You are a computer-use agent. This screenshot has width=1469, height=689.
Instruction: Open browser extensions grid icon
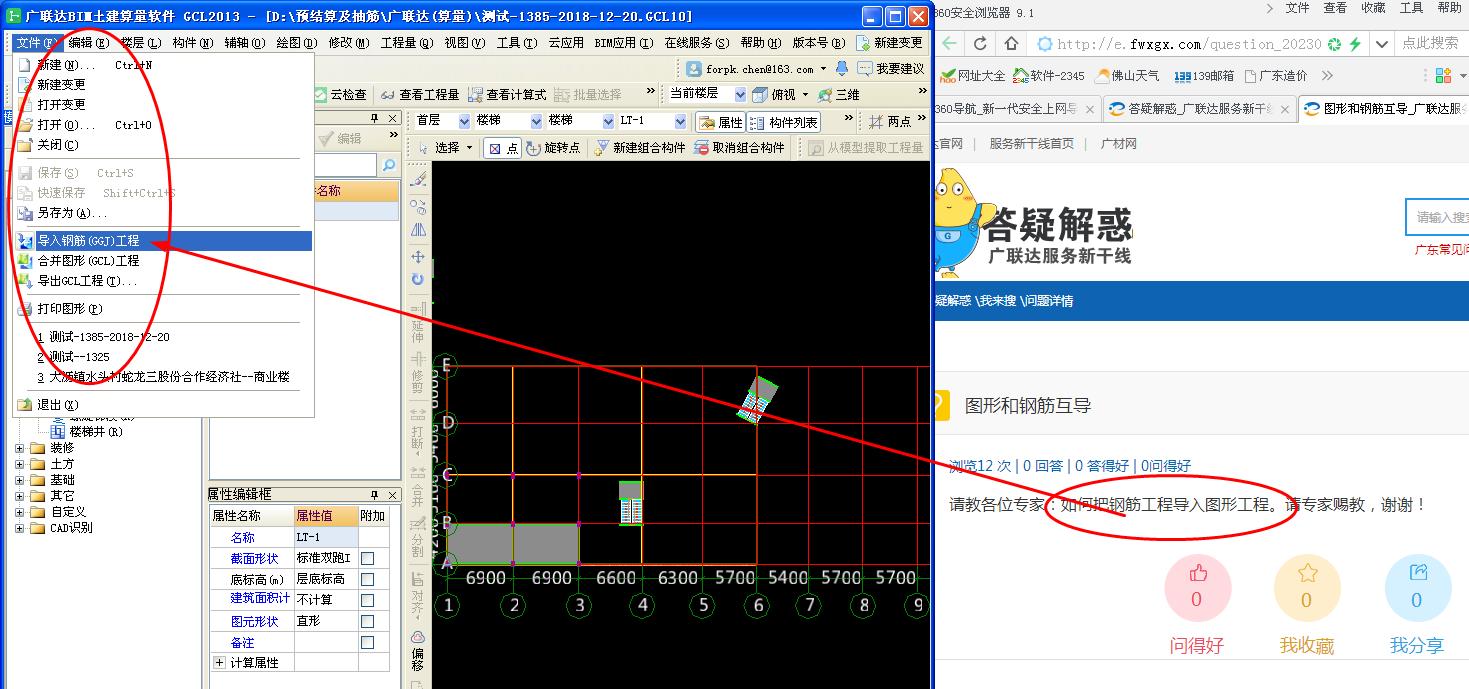coord(1443,75)
